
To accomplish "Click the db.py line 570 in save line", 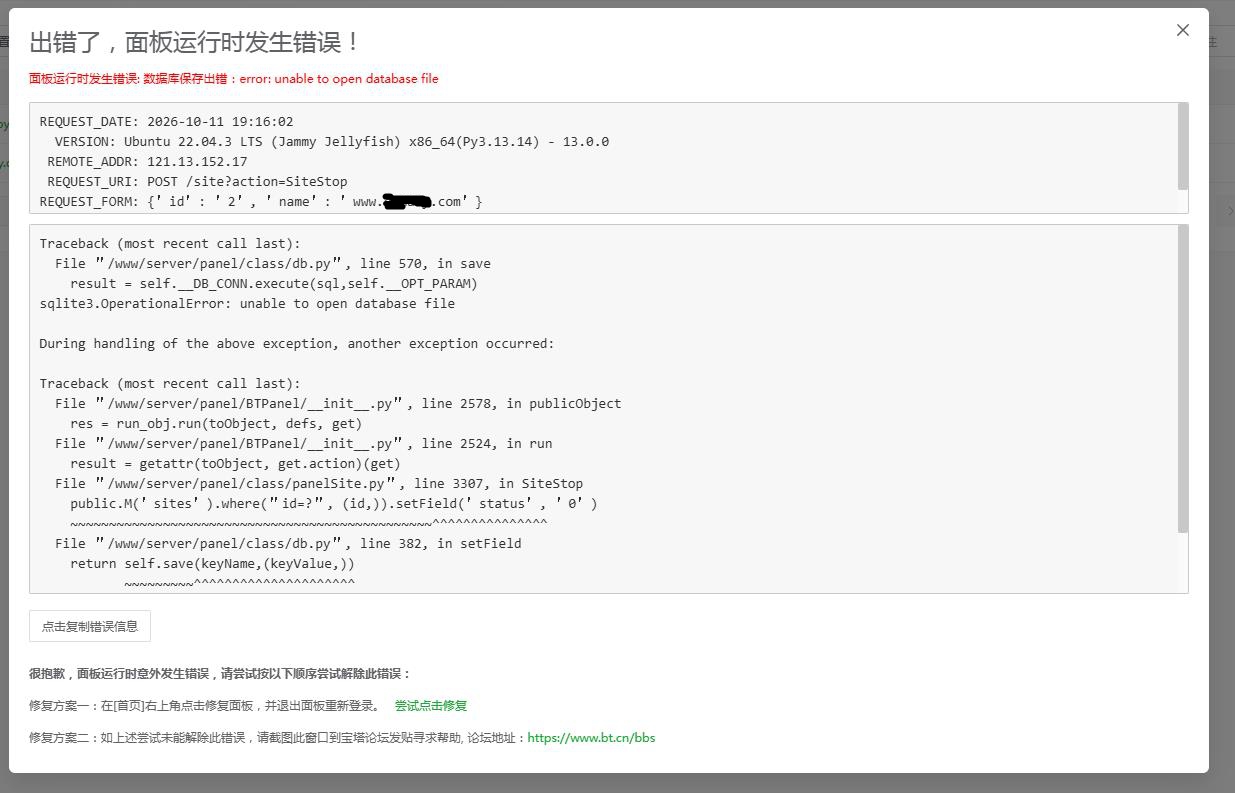I will coord(273,263).
